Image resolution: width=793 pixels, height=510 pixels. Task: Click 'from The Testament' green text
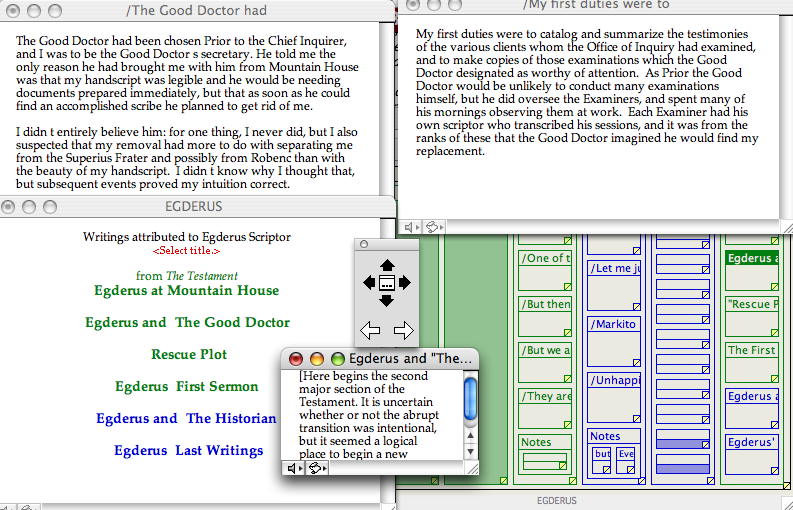pos(187,276)
